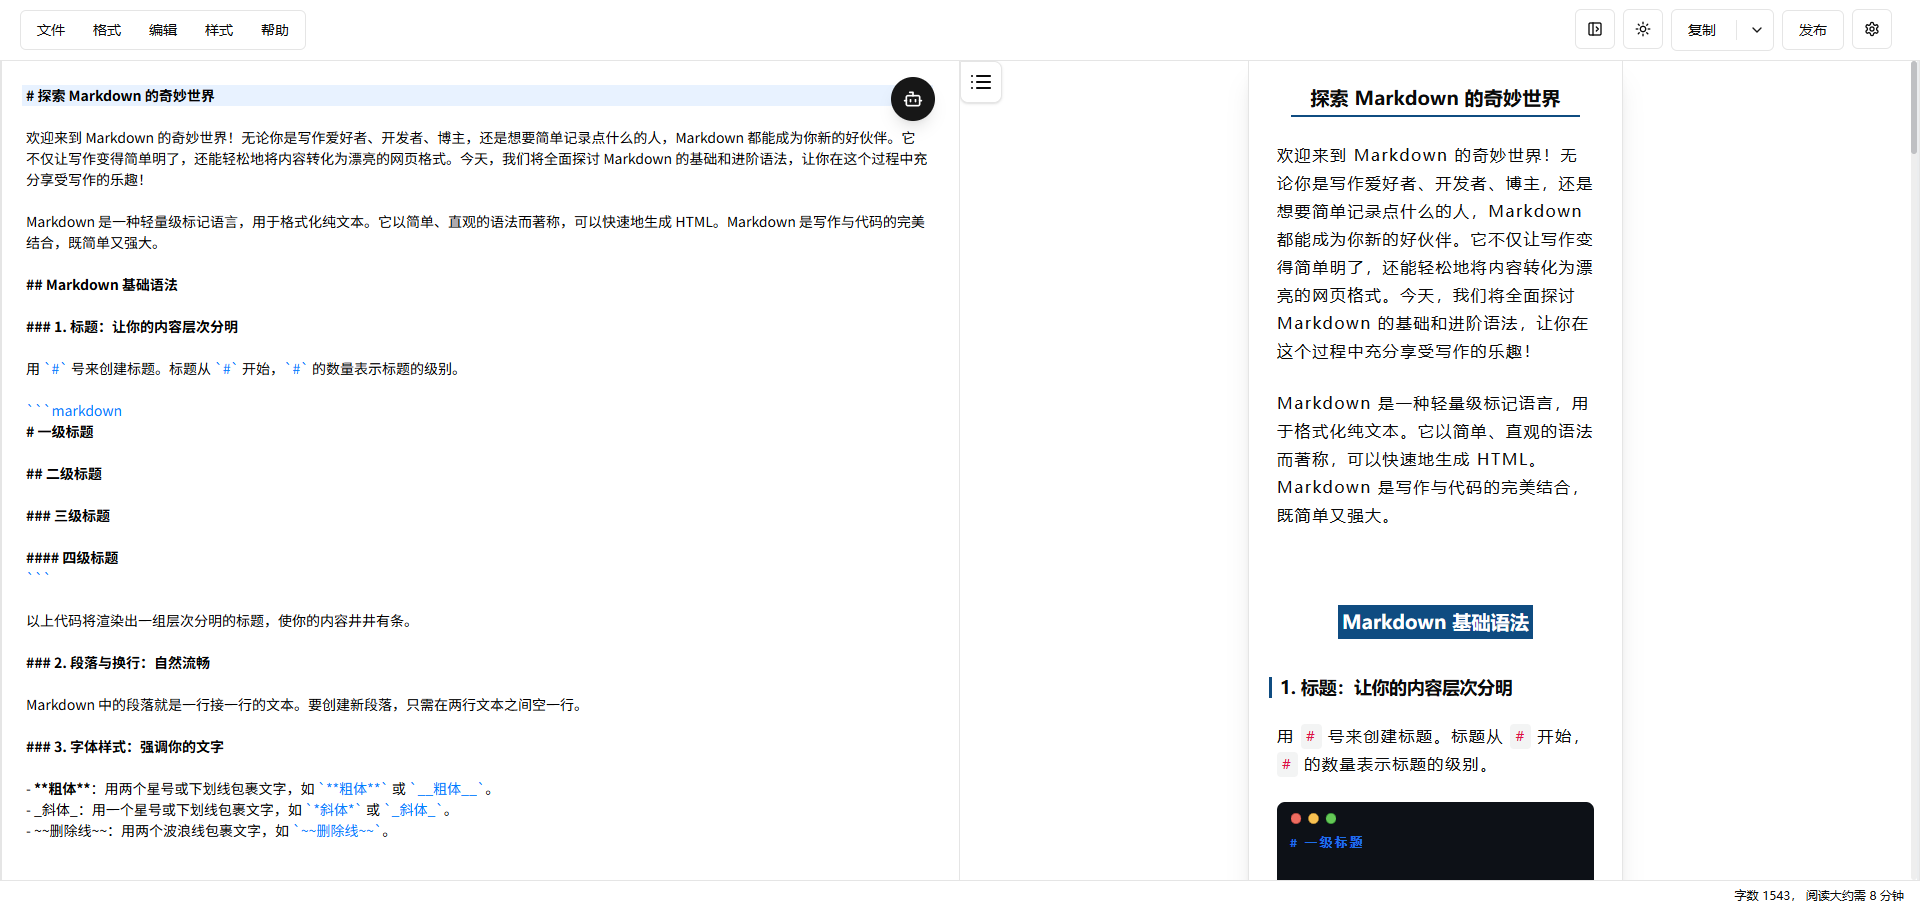Click the 发布 publish button
Image resolution: width=1920 pixels, height=911 pixels.
[x=1813, y=30]
